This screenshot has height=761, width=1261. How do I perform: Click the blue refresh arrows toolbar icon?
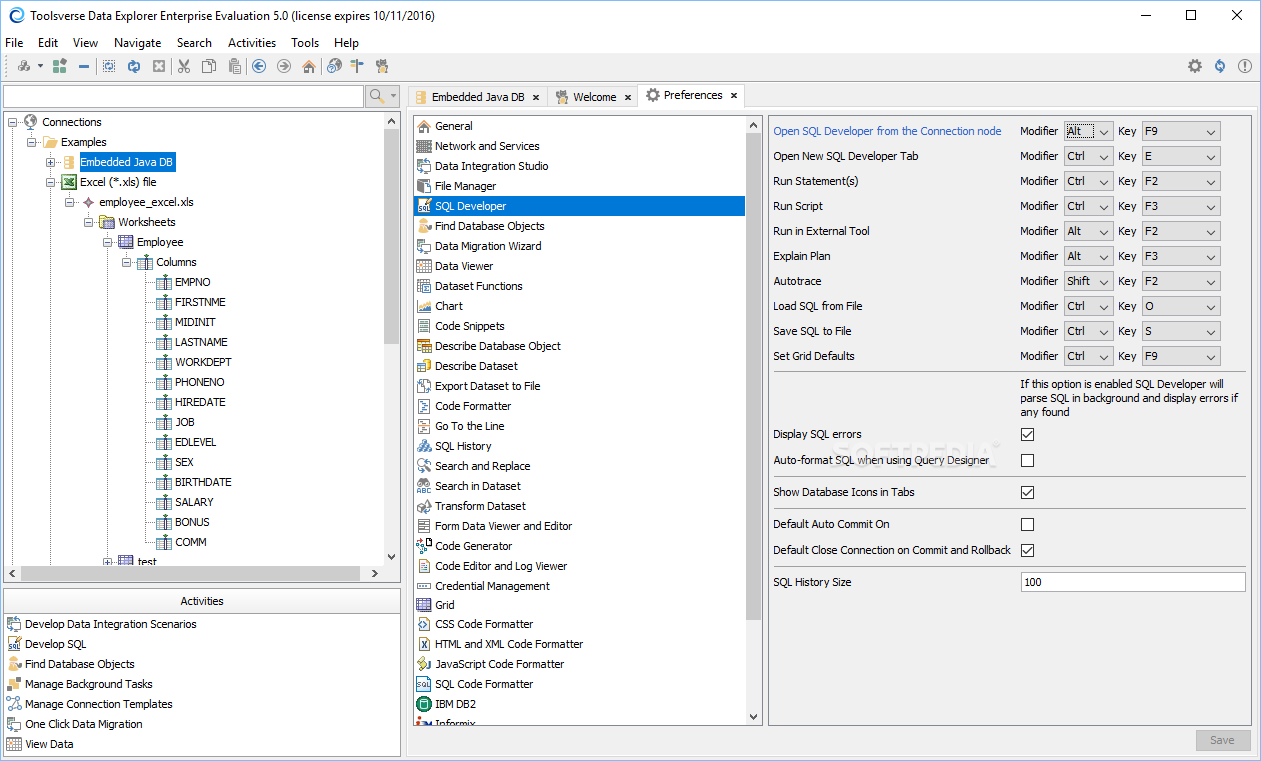pos(134,66)
